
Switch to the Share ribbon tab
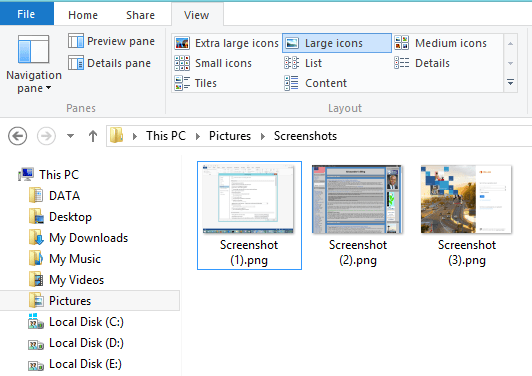pyautogui.click(x=140, y=15)
